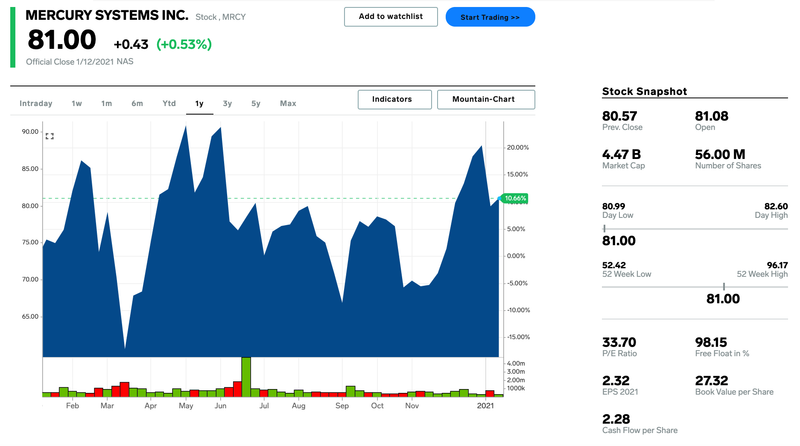Select the 3y time range
This screenshot has height=446, width=800.
(x=227, y=104)
